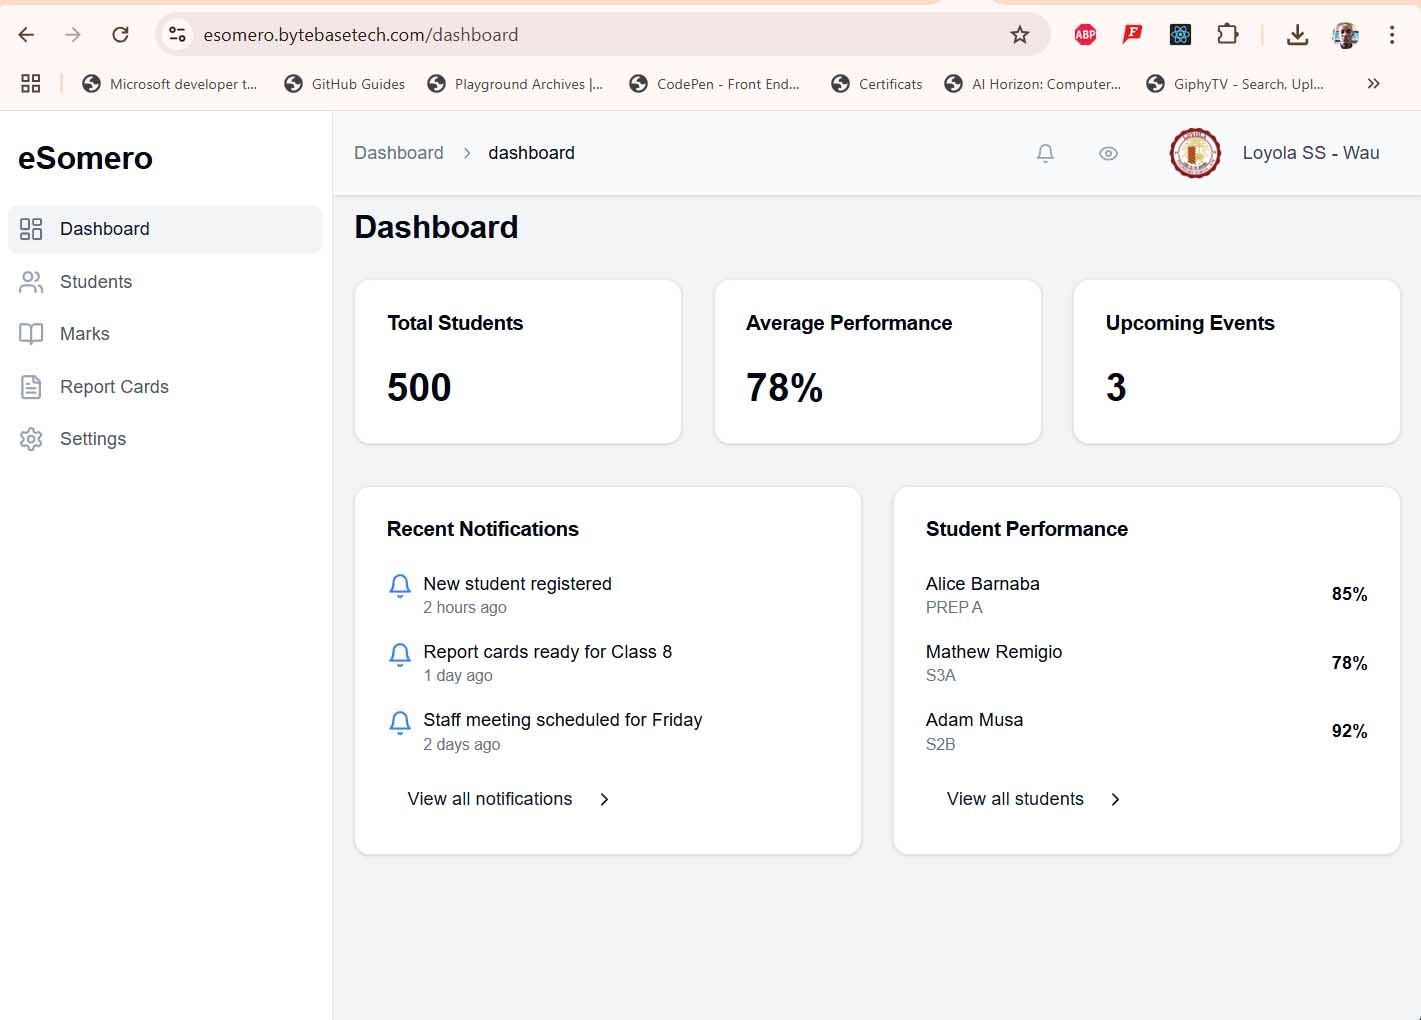
Task: Open the Chrome three-dot menu
Action: (1392, 34)
